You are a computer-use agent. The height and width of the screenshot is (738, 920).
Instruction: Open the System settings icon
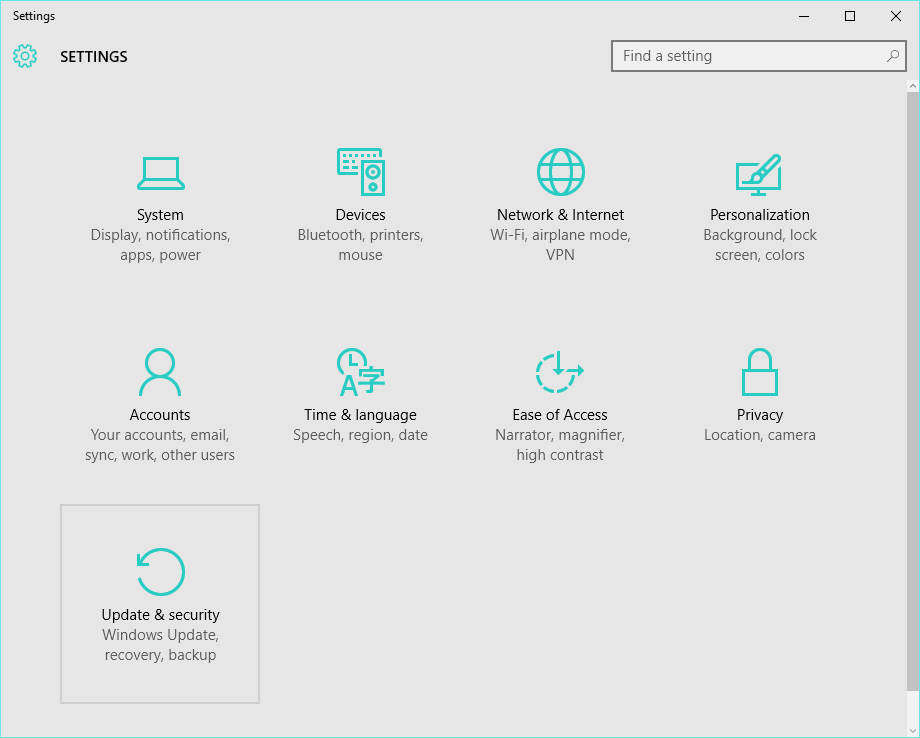[x=160, y=172]
